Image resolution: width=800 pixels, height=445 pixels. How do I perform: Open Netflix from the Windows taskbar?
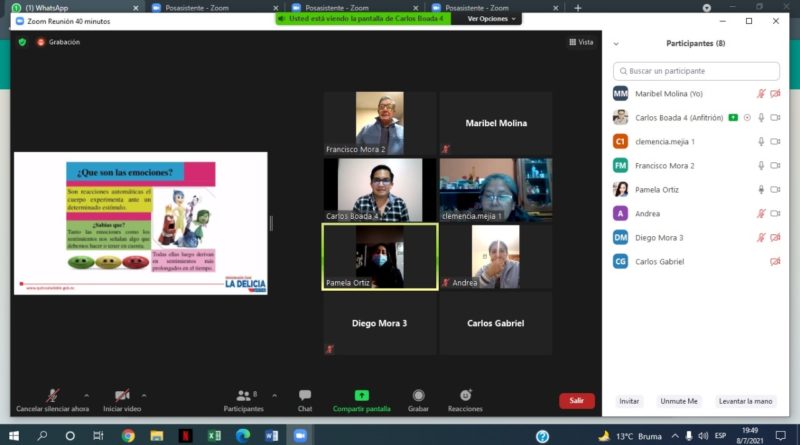point(185,436)
